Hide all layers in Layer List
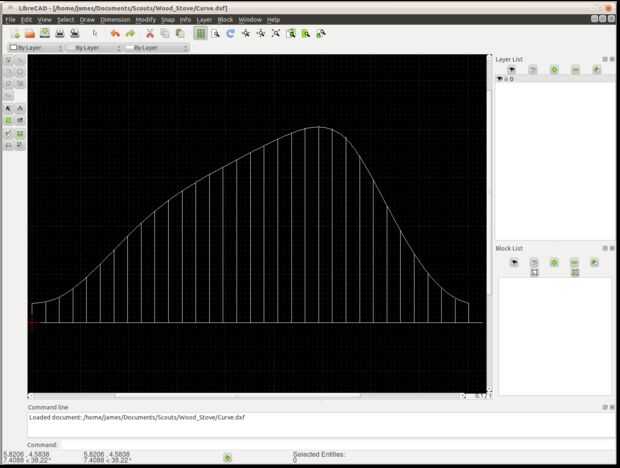This screenshot has height=468, width=620. 533,70
